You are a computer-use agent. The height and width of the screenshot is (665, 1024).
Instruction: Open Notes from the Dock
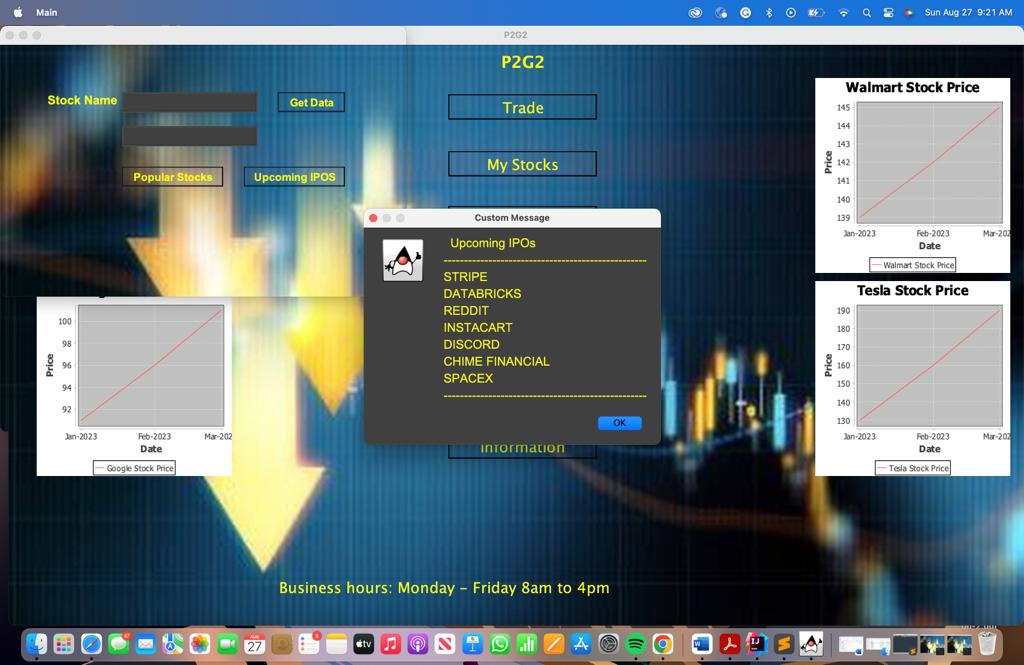pos(336,645)
